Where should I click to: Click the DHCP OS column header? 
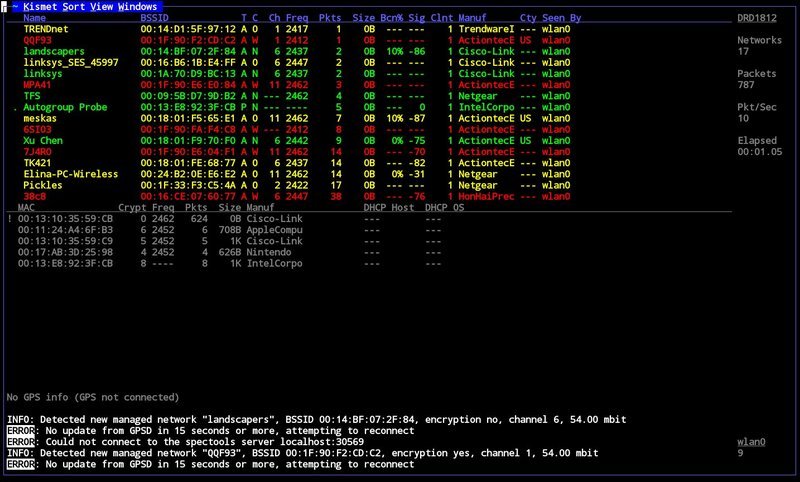[x=444, y=208]
